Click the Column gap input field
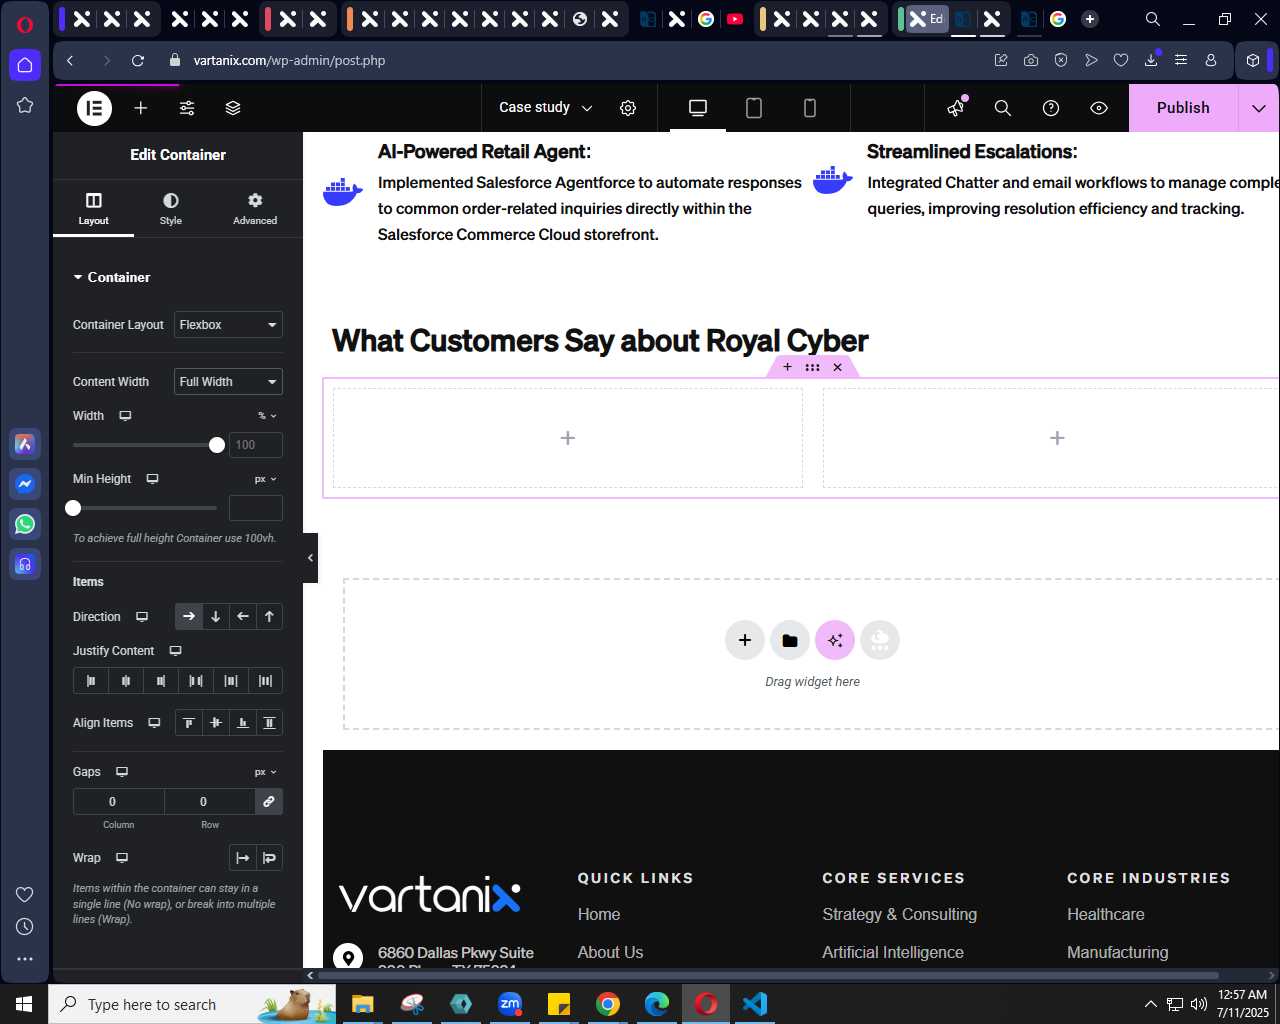1280x1024 pixels. click(118, 801)
